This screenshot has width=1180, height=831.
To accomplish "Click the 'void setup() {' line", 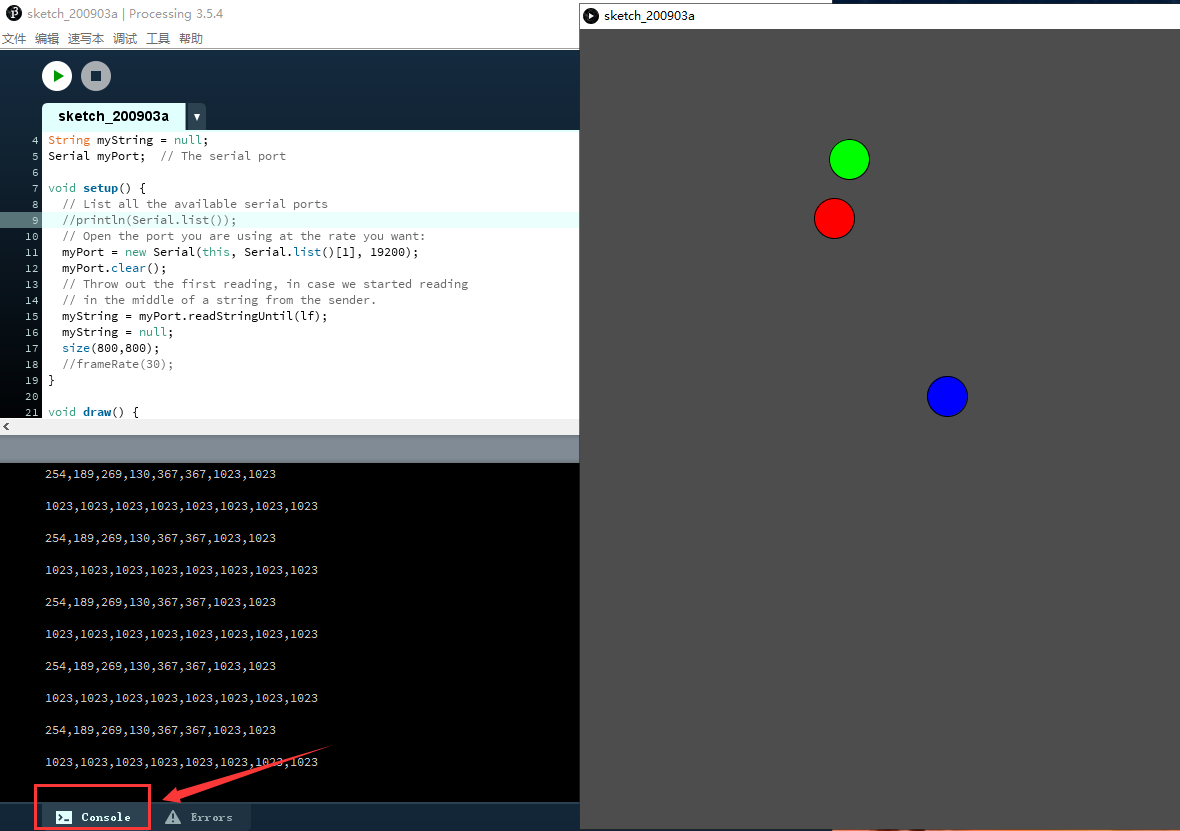I will point(97,188).
